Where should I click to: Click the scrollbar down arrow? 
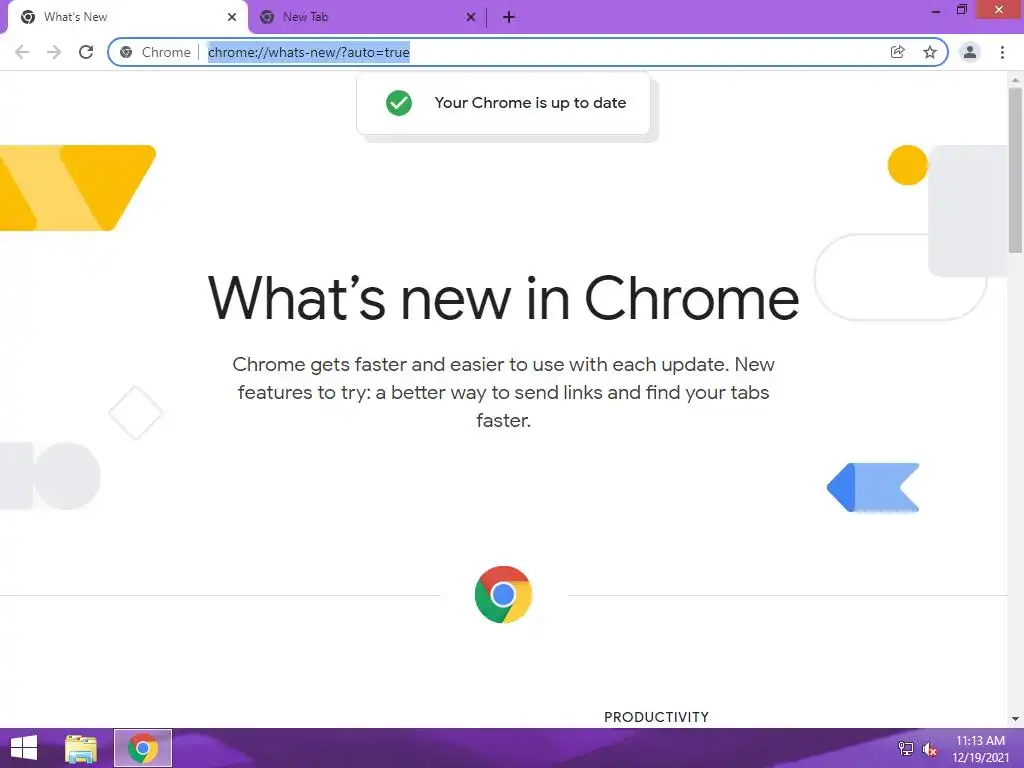(x=1015, y=719)
